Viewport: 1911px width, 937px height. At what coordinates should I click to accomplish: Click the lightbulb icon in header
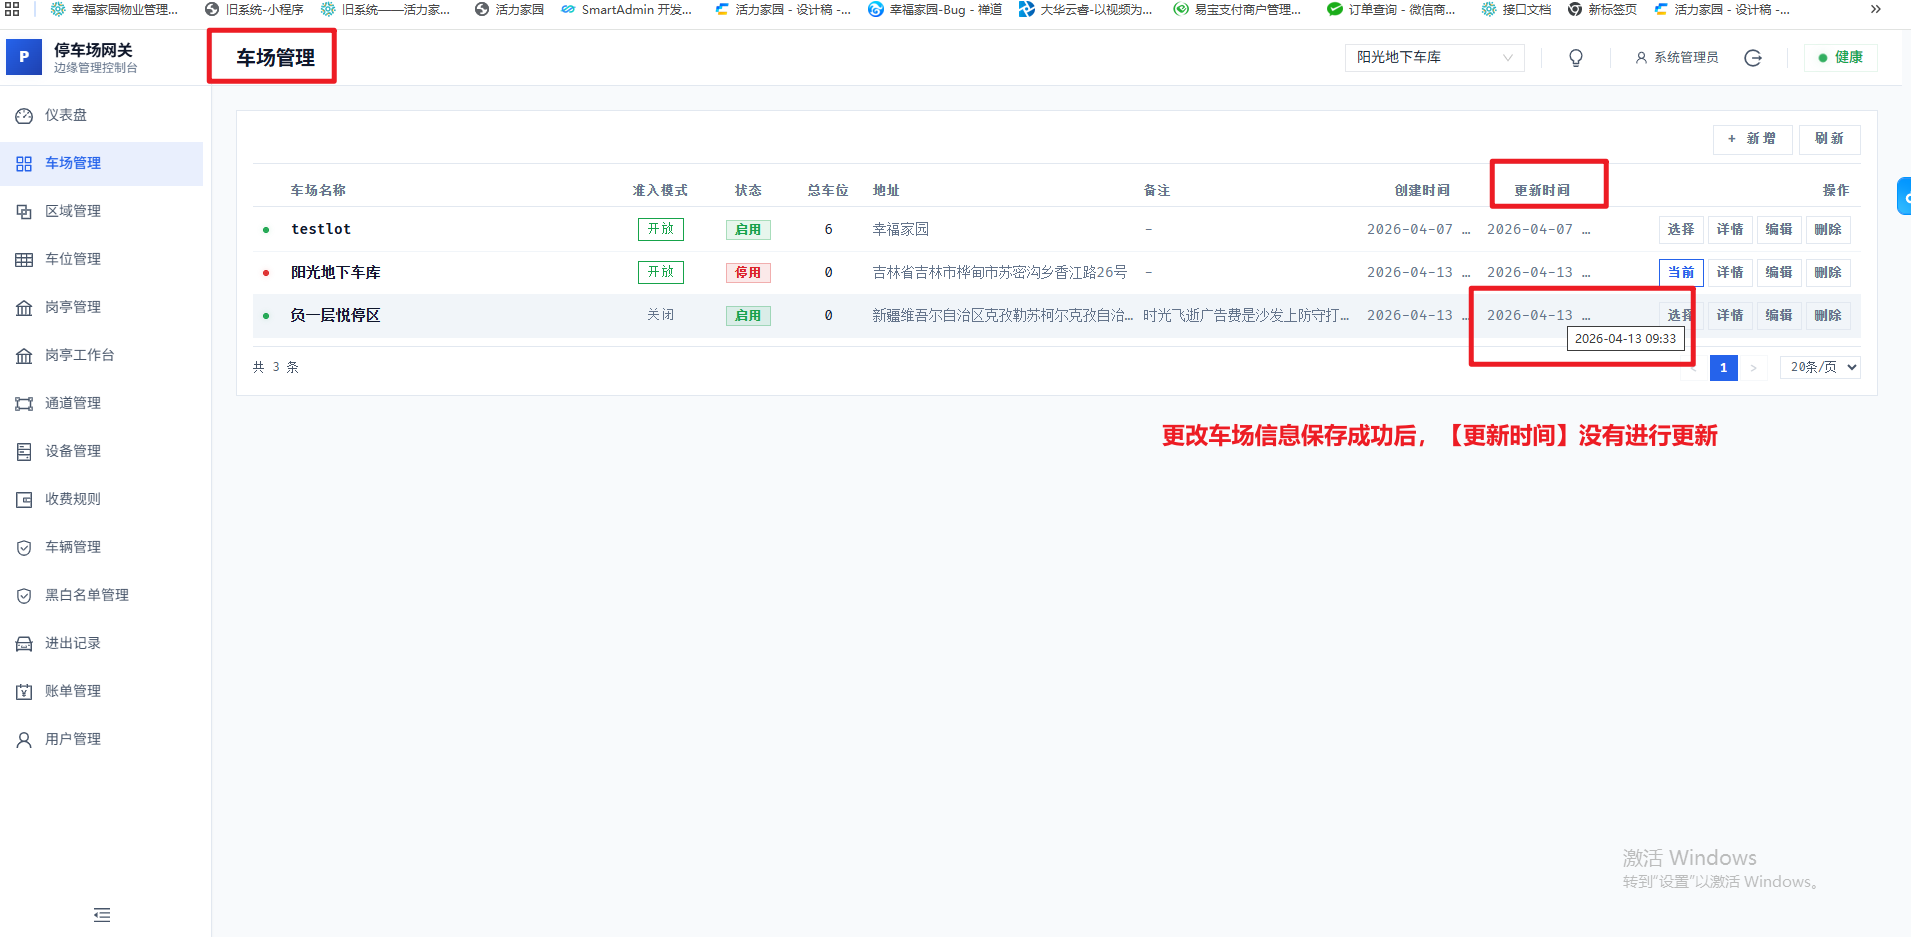click(1576, 58)
